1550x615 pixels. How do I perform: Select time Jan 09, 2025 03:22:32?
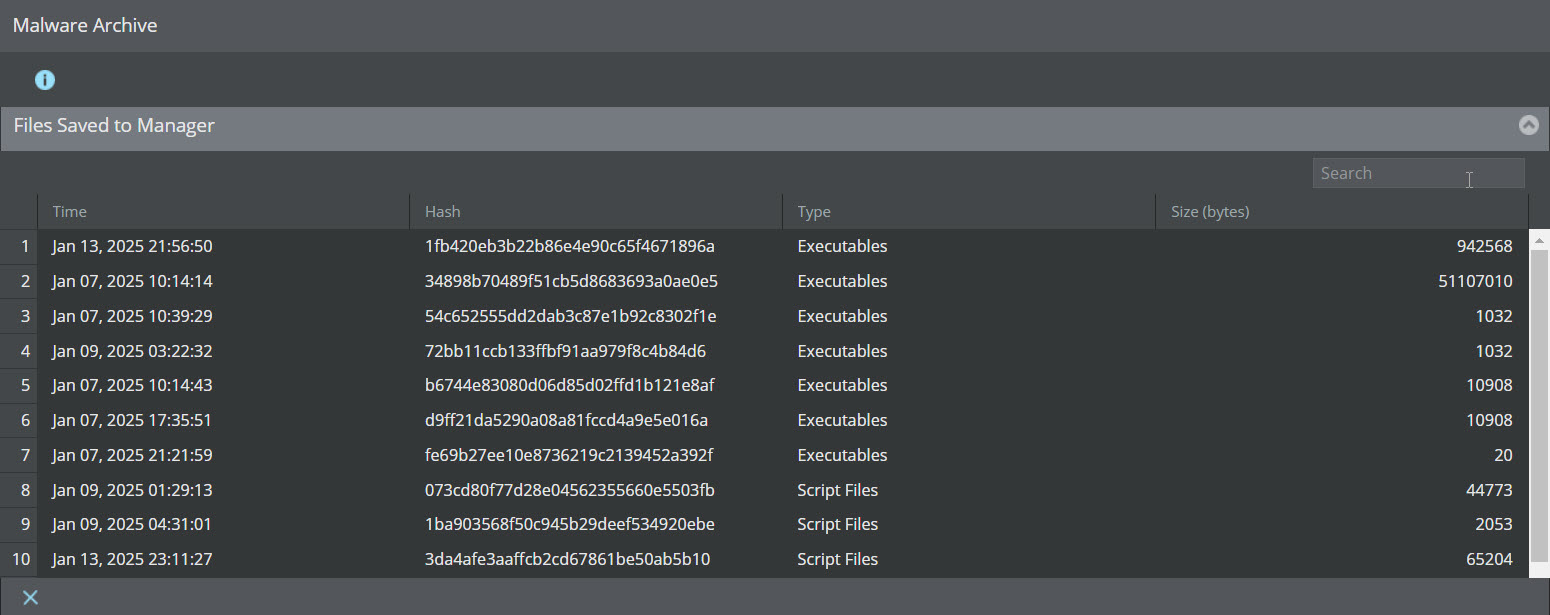[132, 351]
